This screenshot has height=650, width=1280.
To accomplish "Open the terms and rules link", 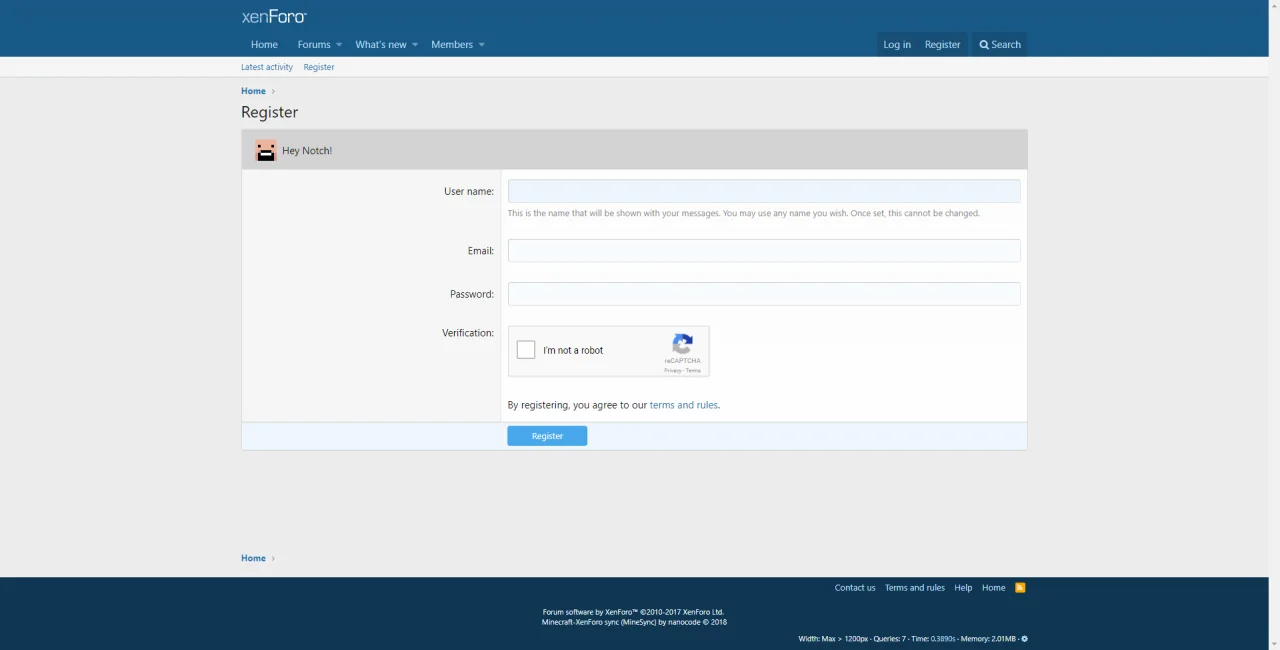I will 683,405.
